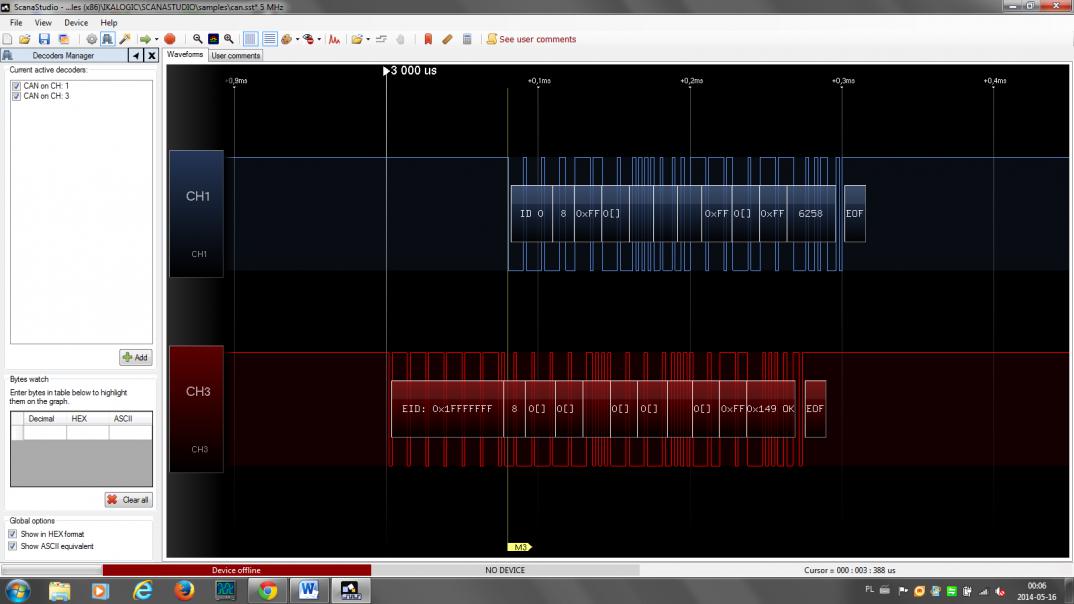Click the zoom out magnifier icon

click(198, 39)
